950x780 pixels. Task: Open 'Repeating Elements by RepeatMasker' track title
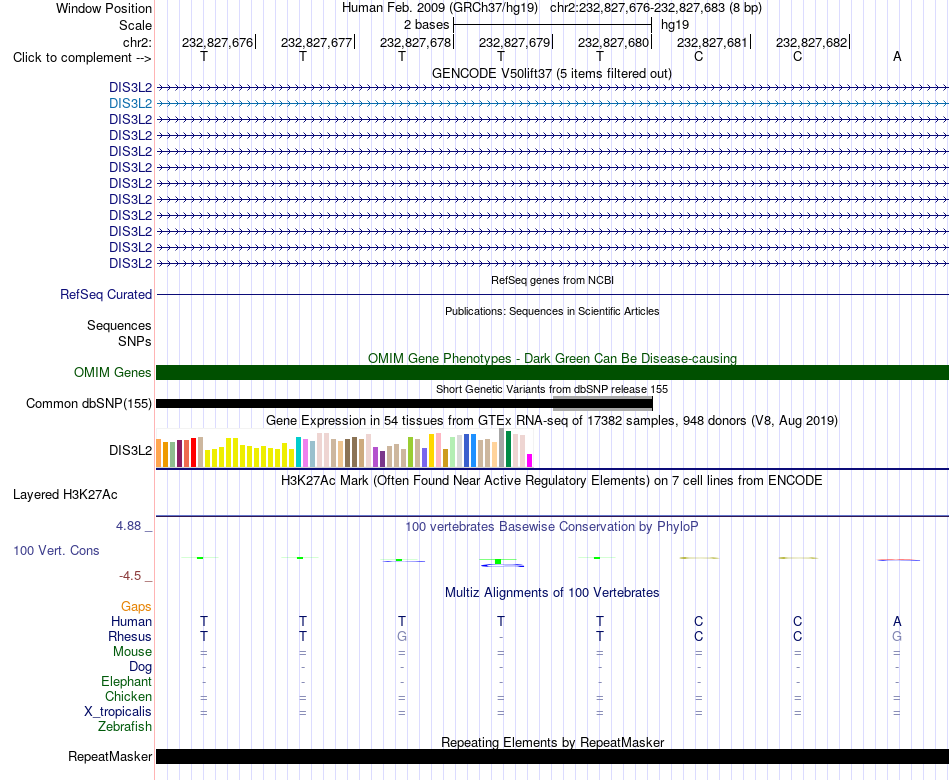(552, 742)
